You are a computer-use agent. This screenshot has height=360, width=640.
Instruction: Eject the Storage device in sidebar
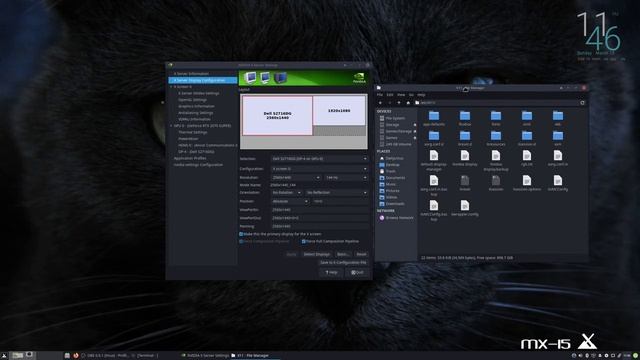coord(415,124)
